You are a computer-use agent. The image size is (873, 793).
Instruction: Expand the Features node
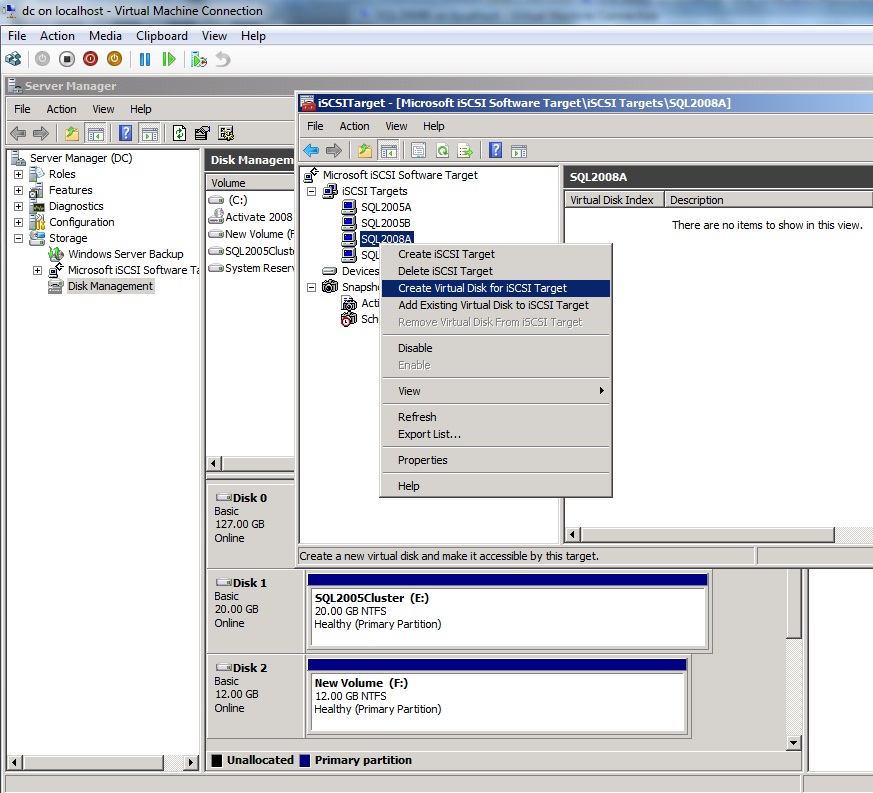tap(18, 190)
